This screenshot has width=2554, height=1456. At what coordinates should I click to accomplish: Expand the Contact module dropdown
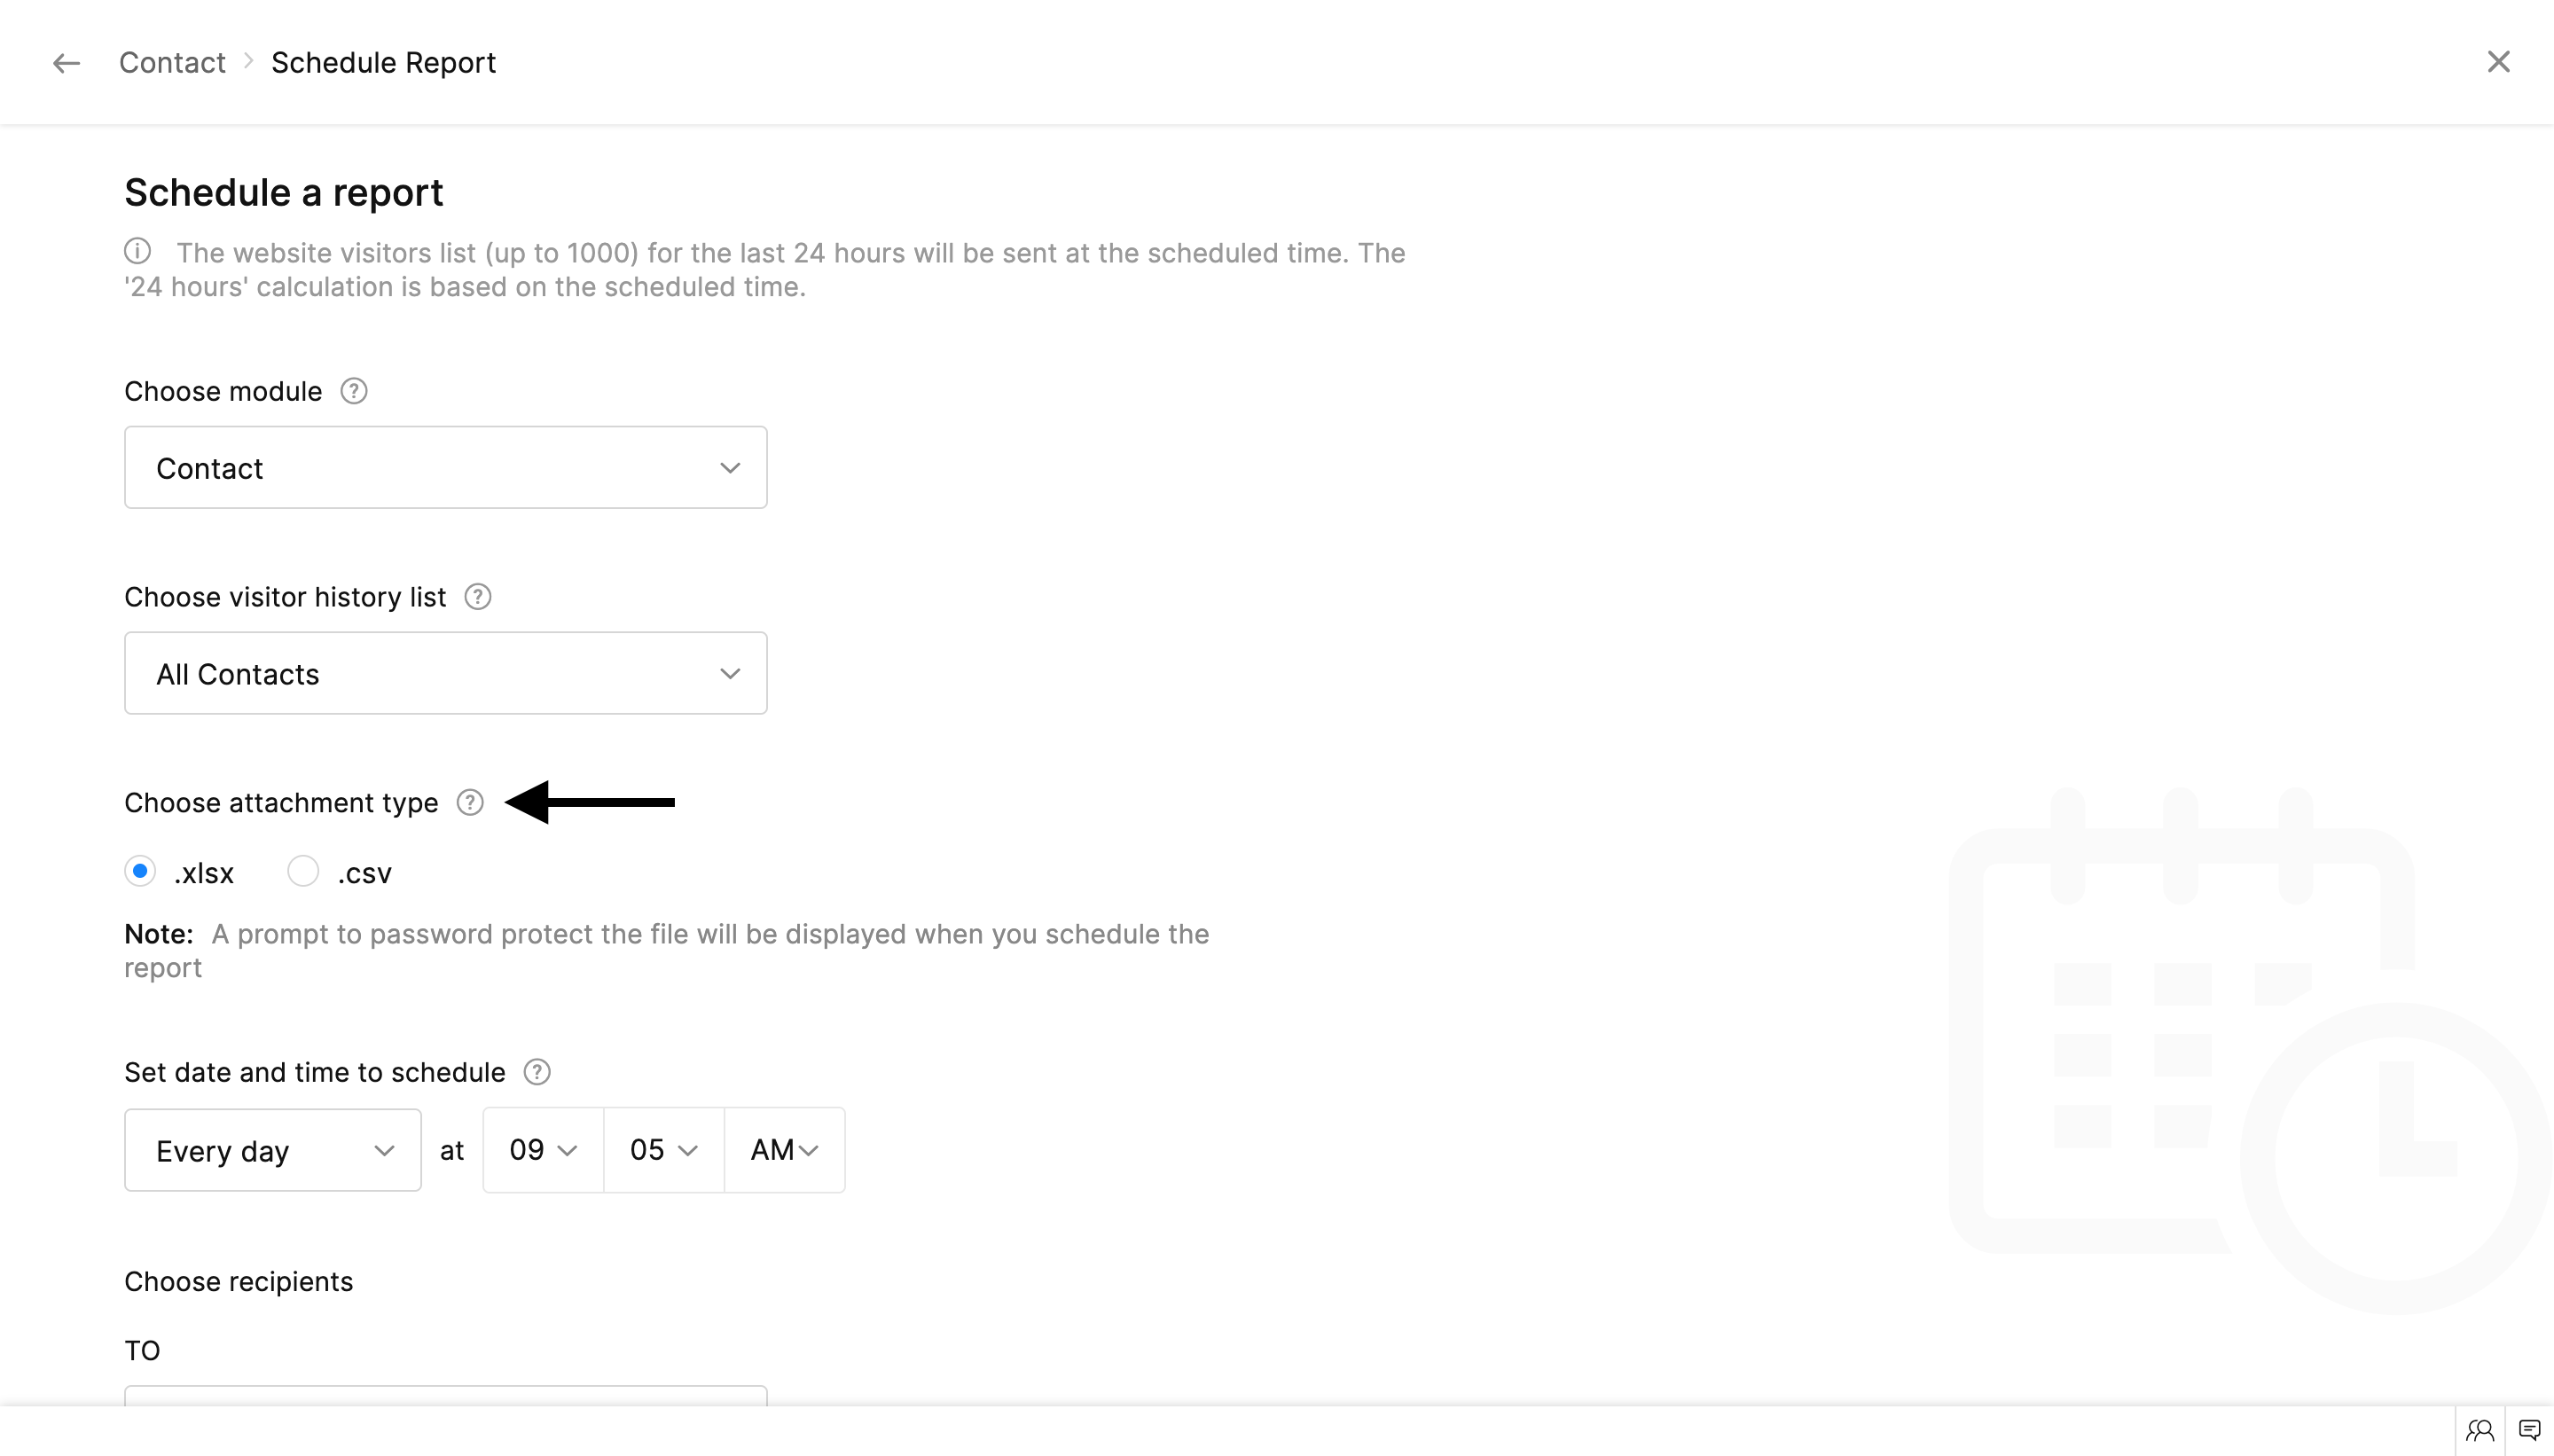click(445, 468)
